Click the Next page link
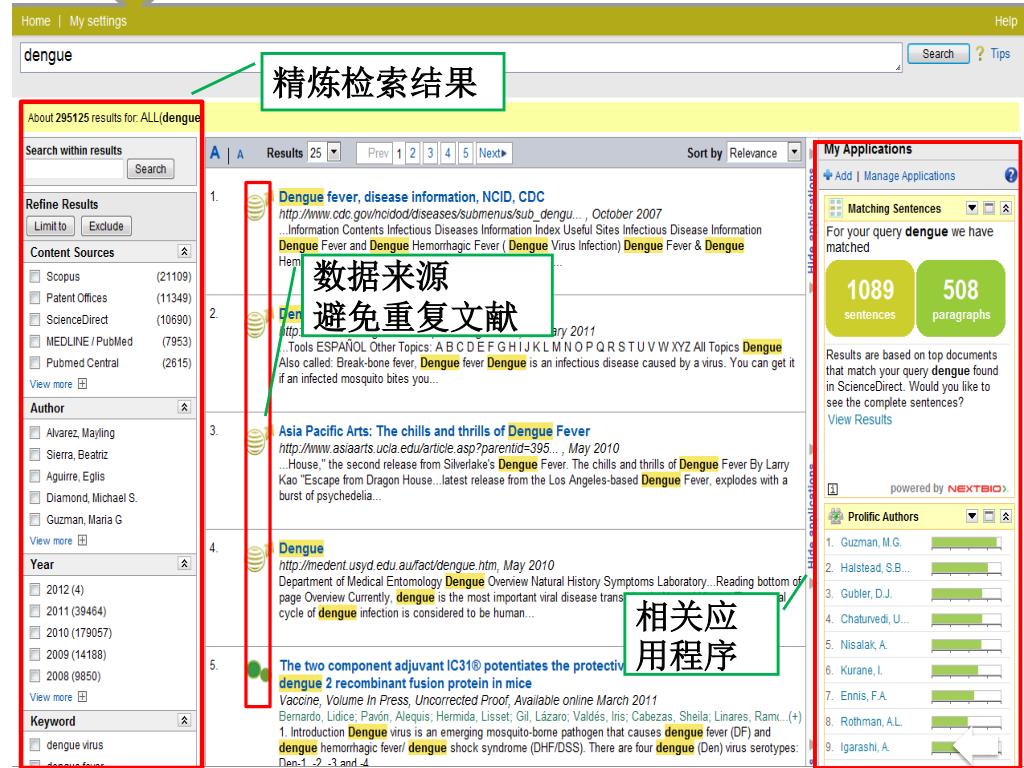Image resolution: width=1024 pixels, height=768 pixels. [493, 153]
